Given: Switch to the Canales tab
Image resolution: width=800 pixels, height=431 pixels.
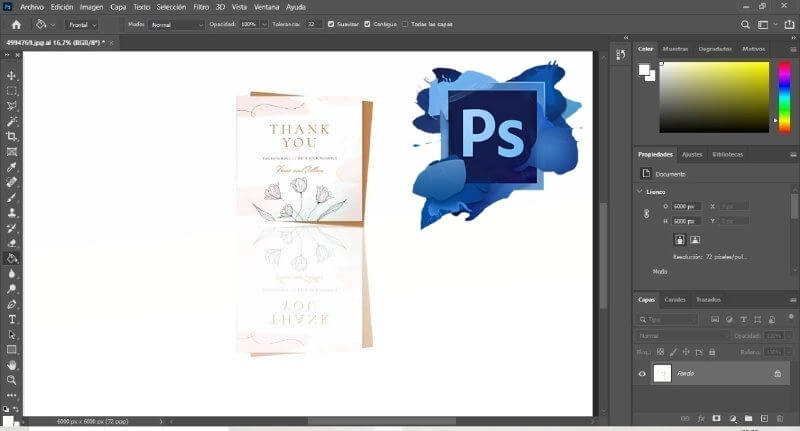Looking at the screenshot, I should click(x=675, y=299).
